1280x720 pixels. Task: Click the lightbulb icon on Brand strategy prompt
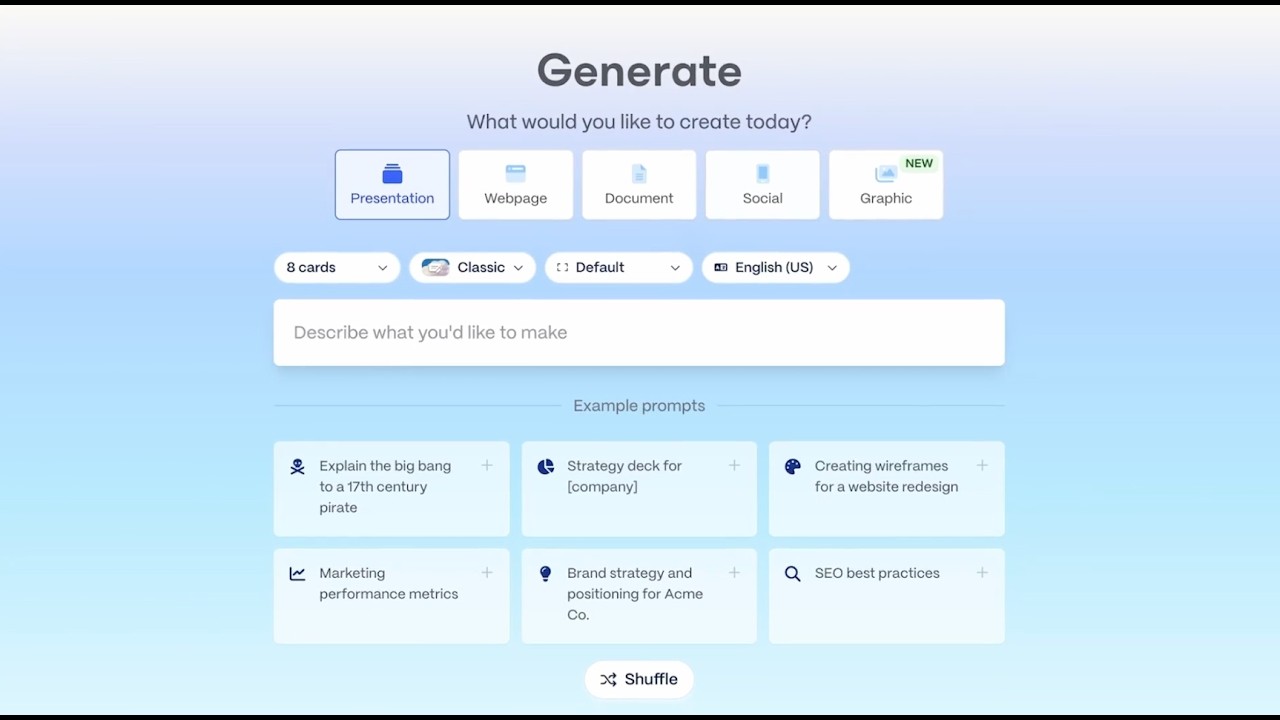coord(545,574)
